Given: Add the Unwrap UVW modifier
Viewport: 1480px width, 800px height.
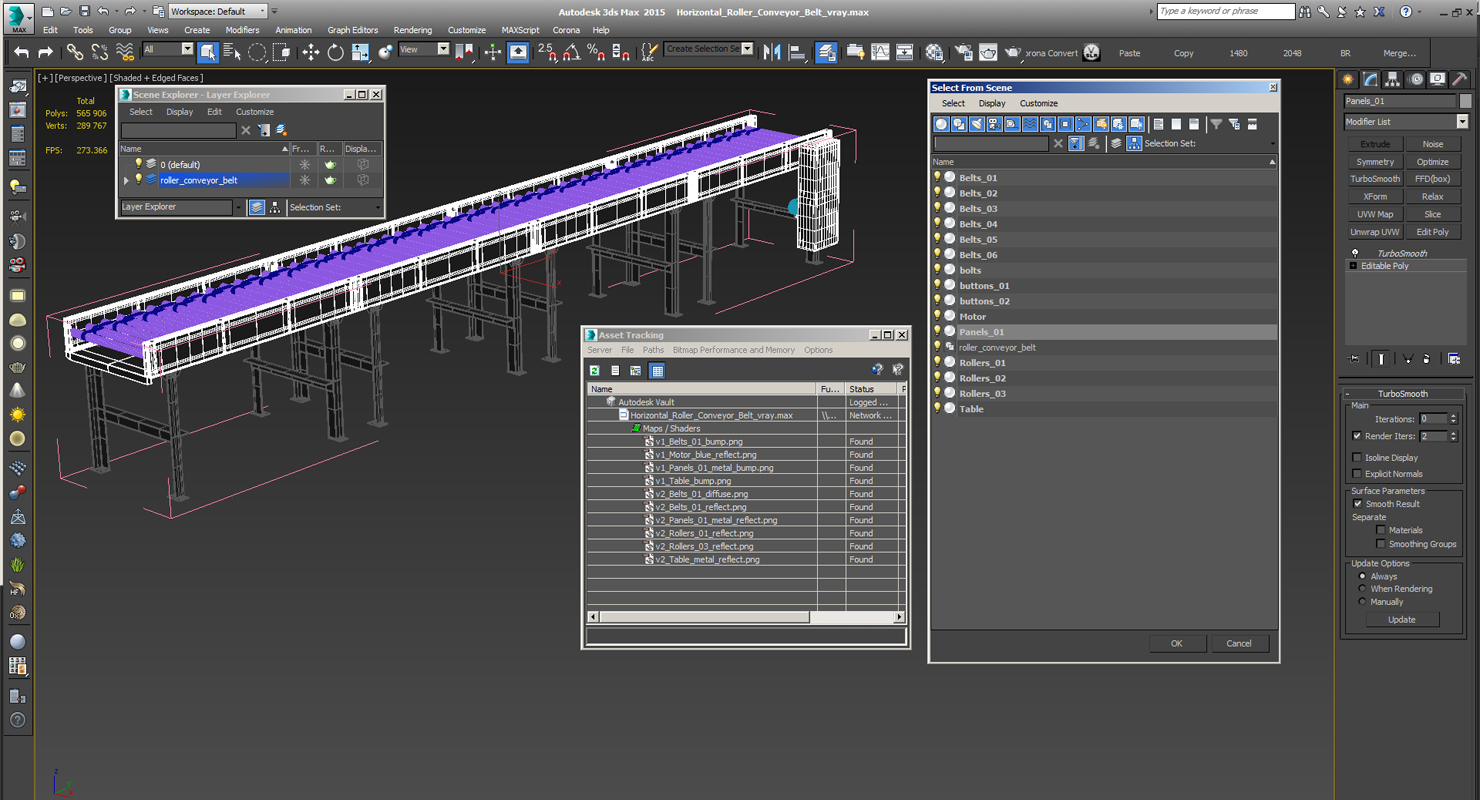Looking at the screenshot, I should click(x=1375, y=232).
